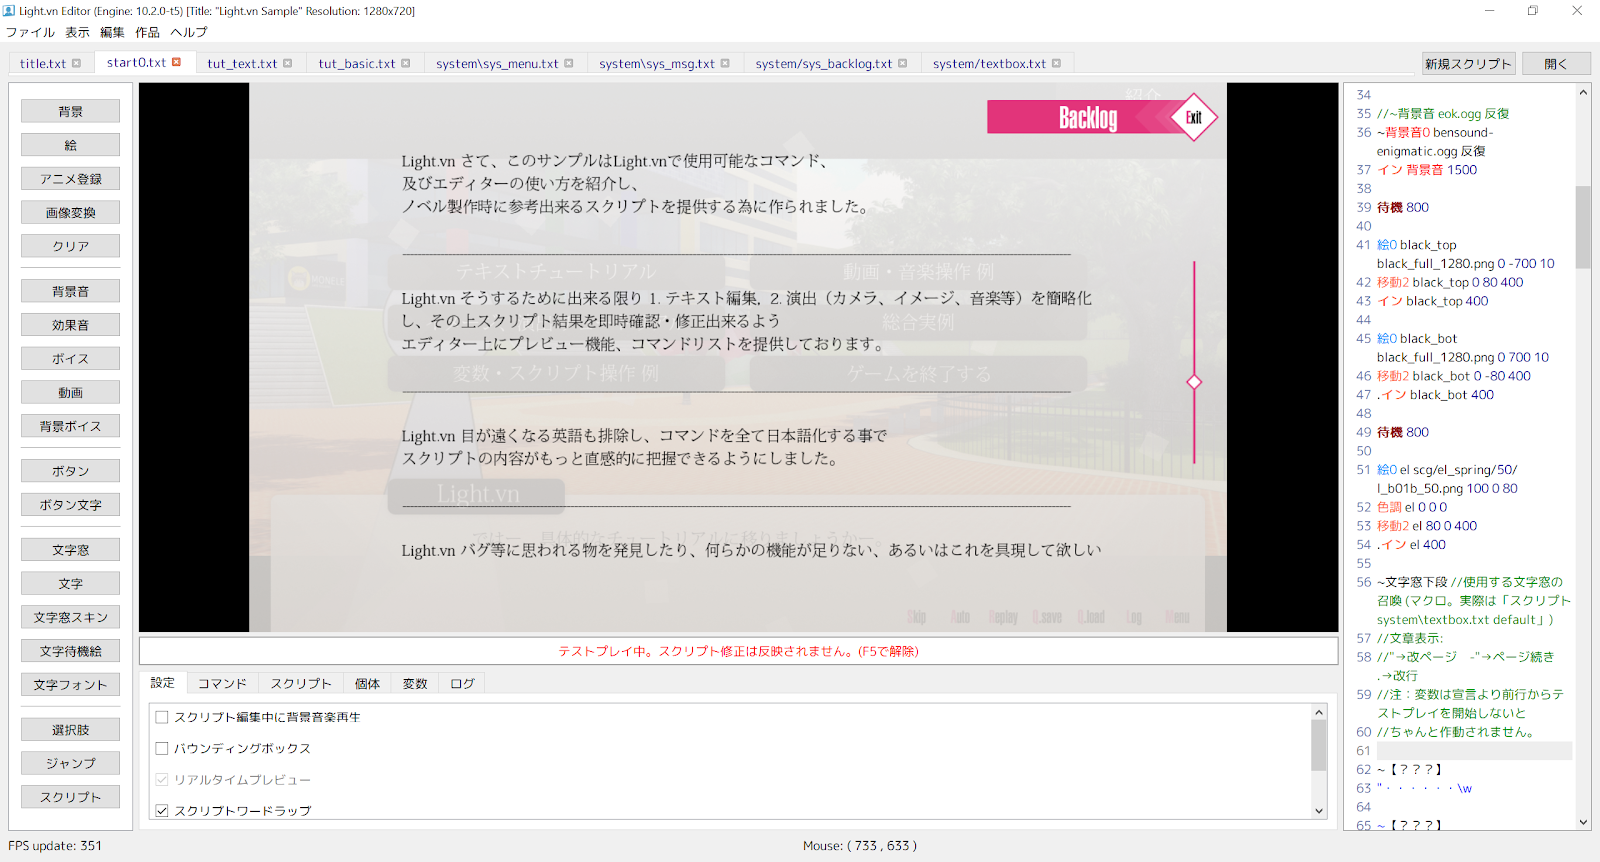Switch to the tut_basic.txt tab
Image resolution: width=1600 pixels, height=862 pixels.
357,63
